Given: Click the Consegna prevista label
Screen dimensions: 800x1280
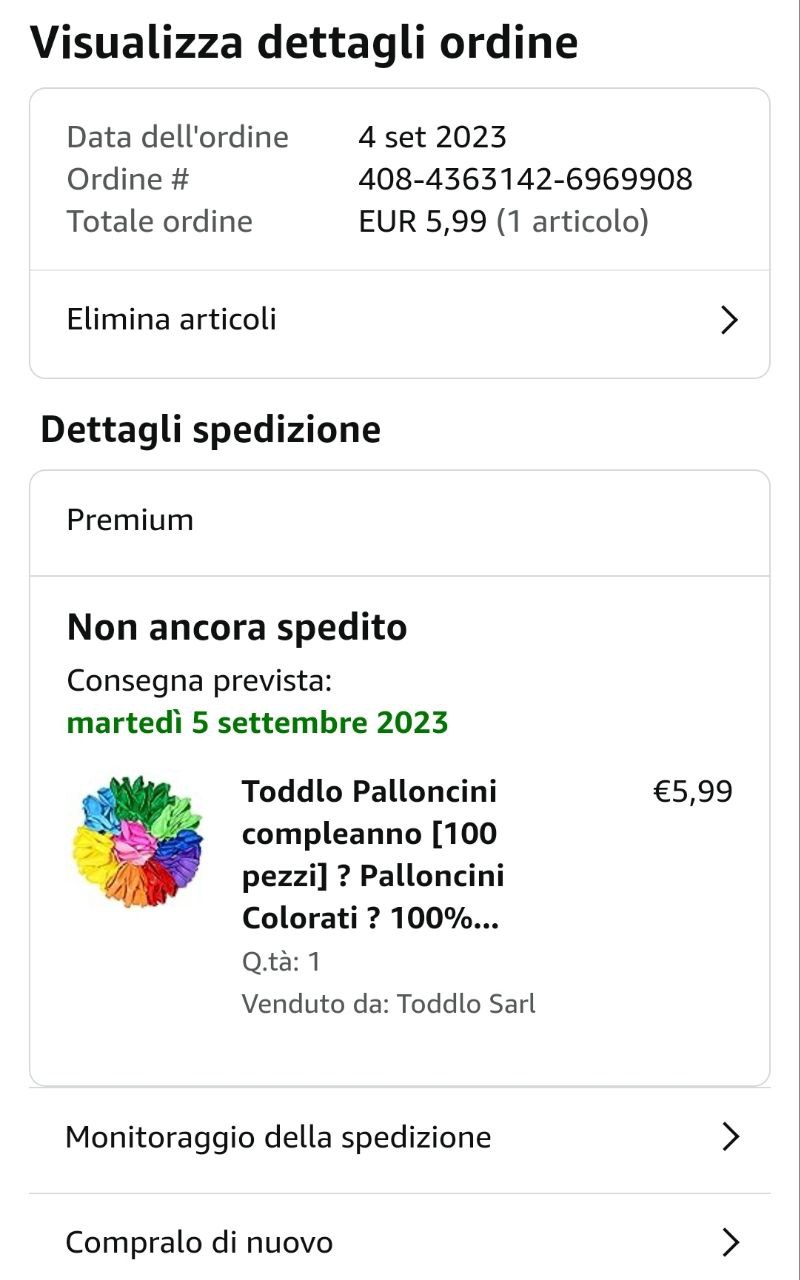Looking at the screenshot, I should coord(199,681).
